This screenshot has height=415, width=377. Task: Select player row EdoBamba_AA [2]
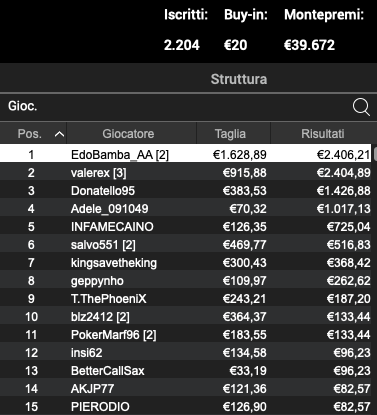(x=185, y=154)
